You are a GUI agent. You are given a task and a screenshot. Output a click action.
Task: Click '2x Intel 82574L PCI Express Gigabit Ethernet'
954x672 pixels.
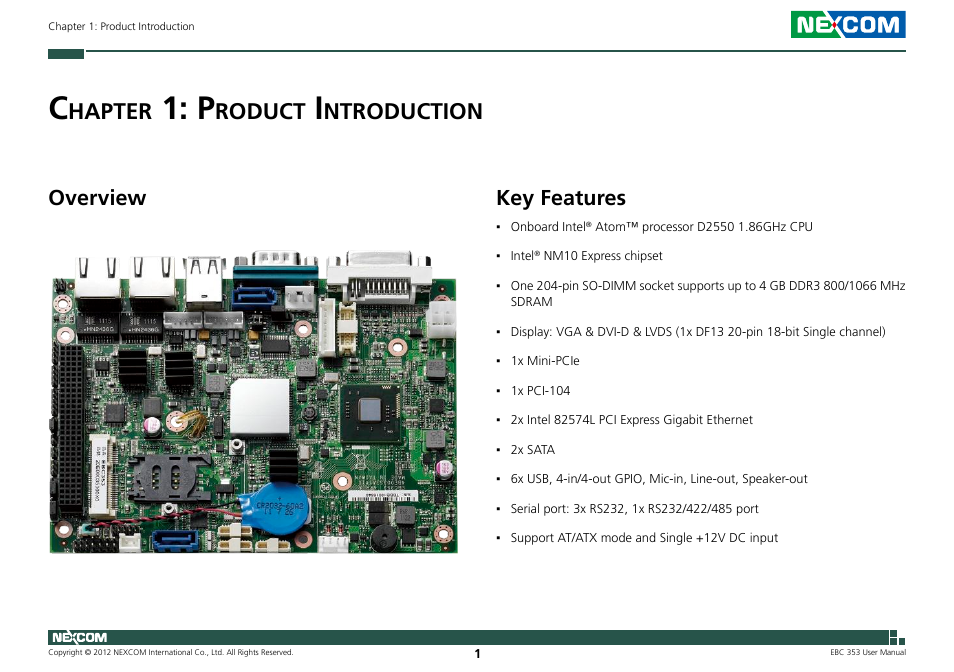point(632,420)
